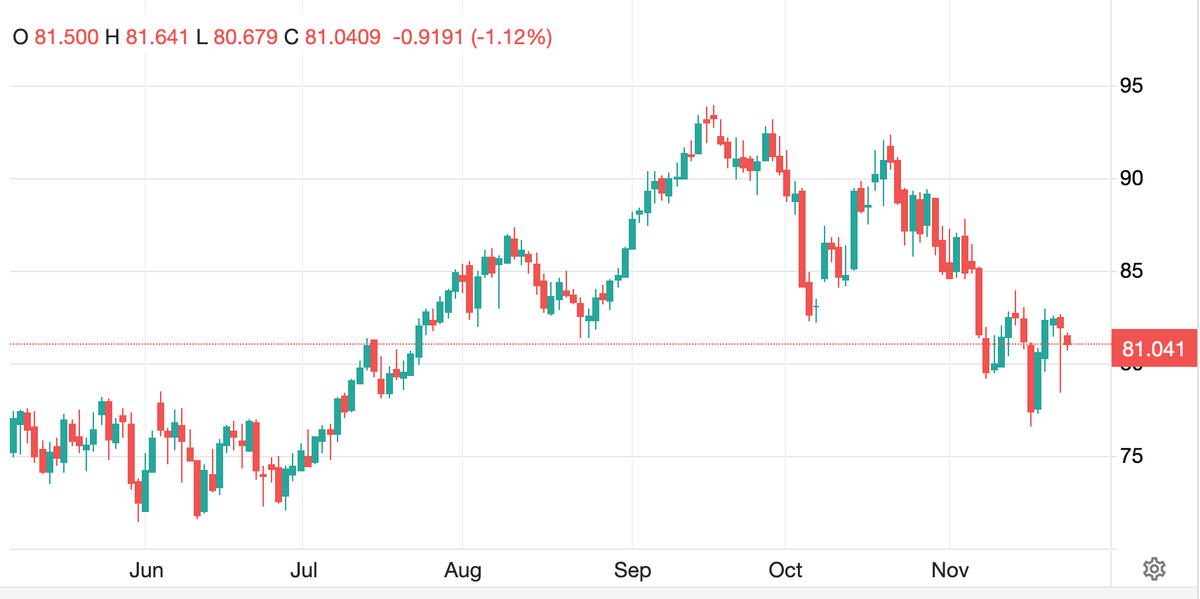Click the 85 price axis label
The height and width of the screenshot is (599, 1200).
point(1133,272)
